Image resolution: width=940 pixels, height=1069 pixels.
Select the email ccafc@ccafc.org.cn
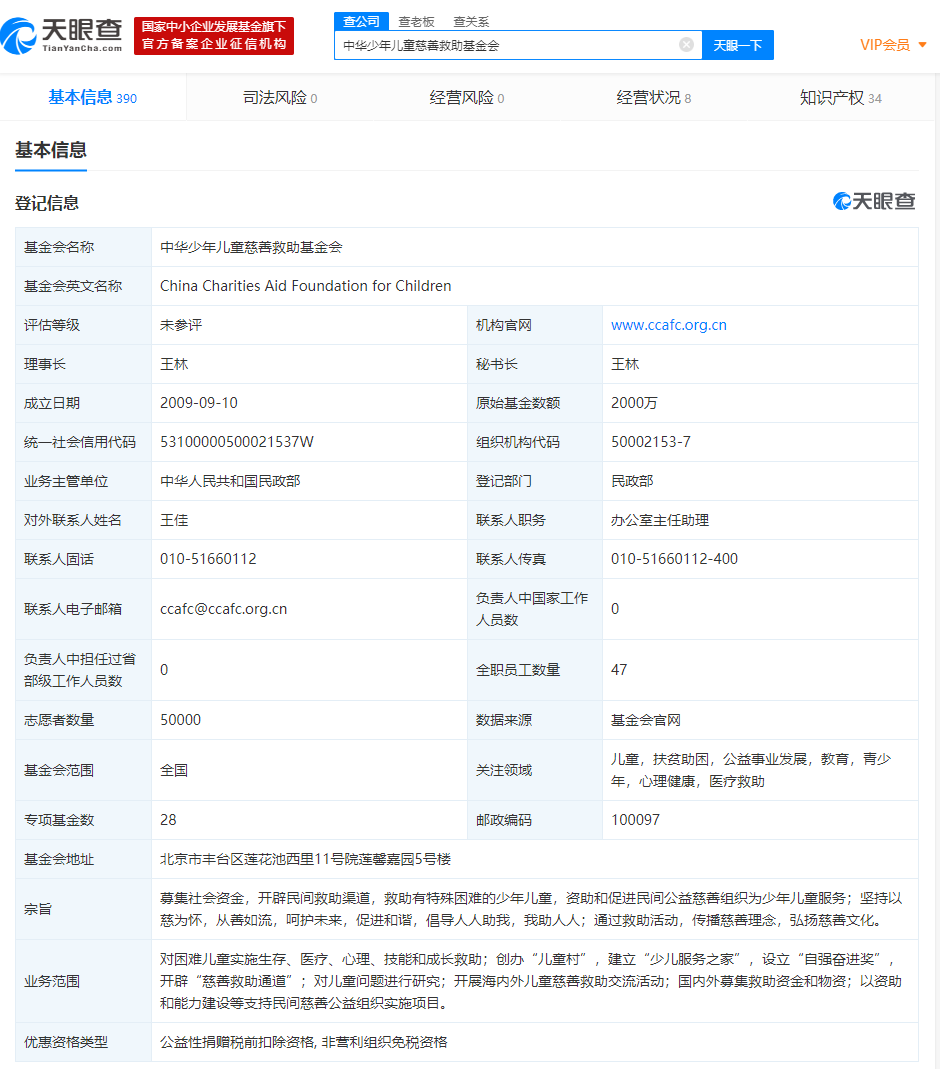pos(224,609)
